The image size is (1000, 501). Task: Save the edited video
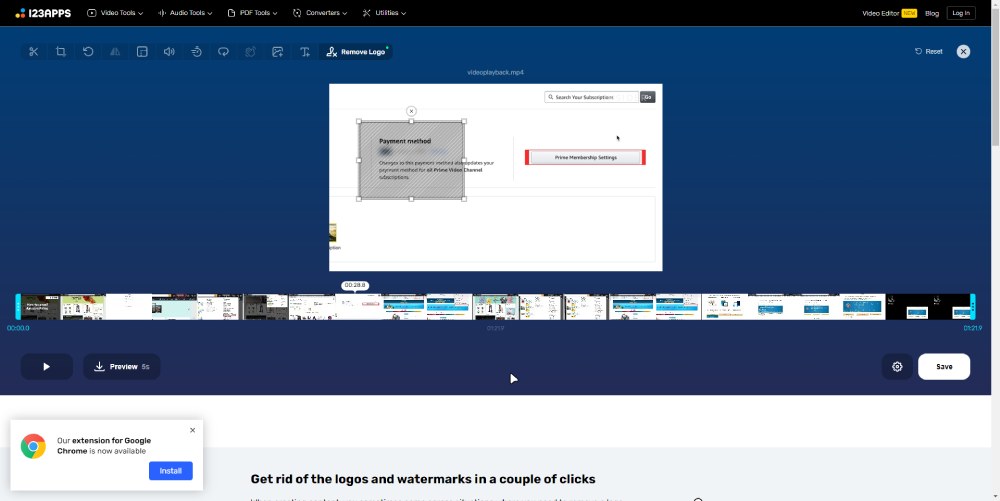944,367
